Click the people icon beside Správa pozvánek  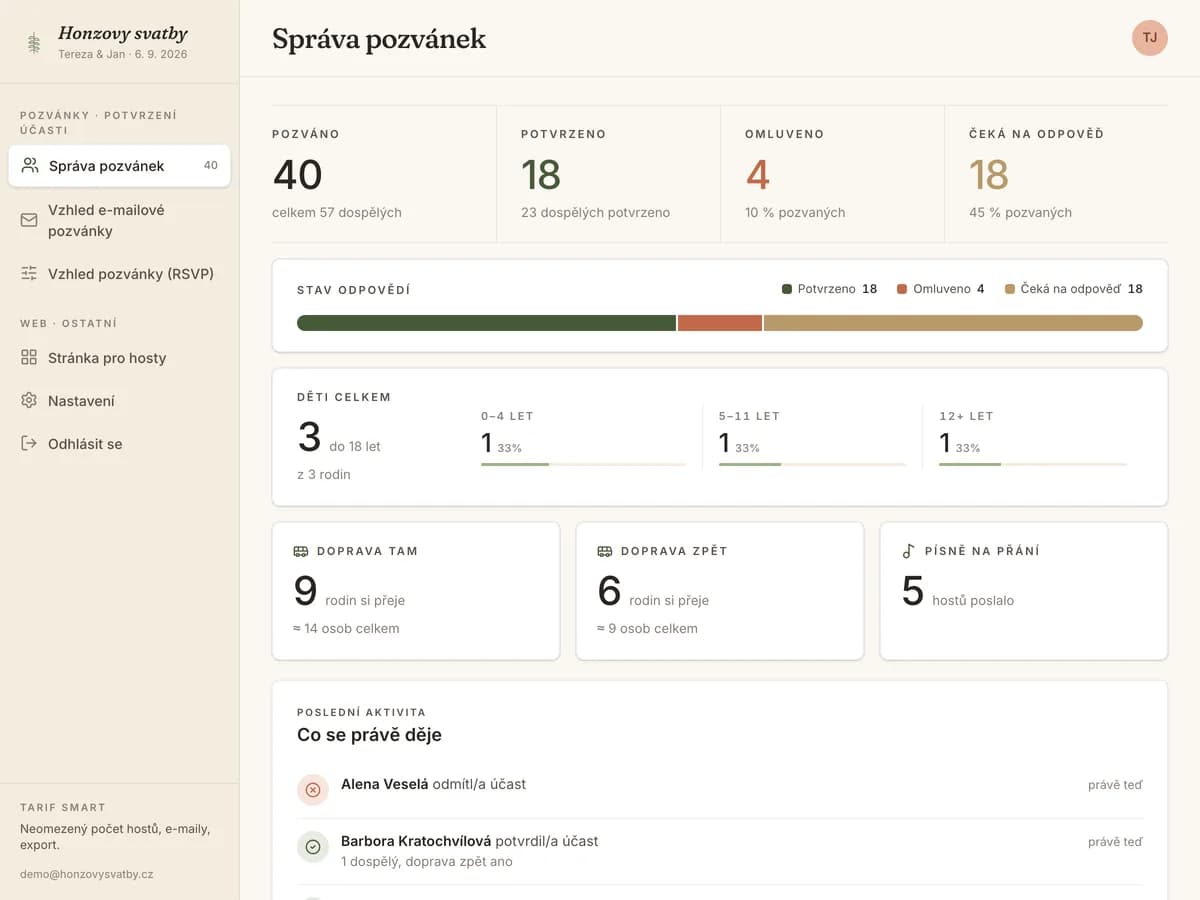(x=30, y=165)
